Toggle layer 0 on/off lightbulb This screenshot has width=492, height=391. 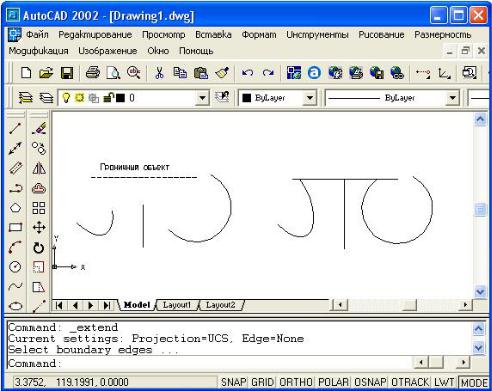tap(67, 98)
